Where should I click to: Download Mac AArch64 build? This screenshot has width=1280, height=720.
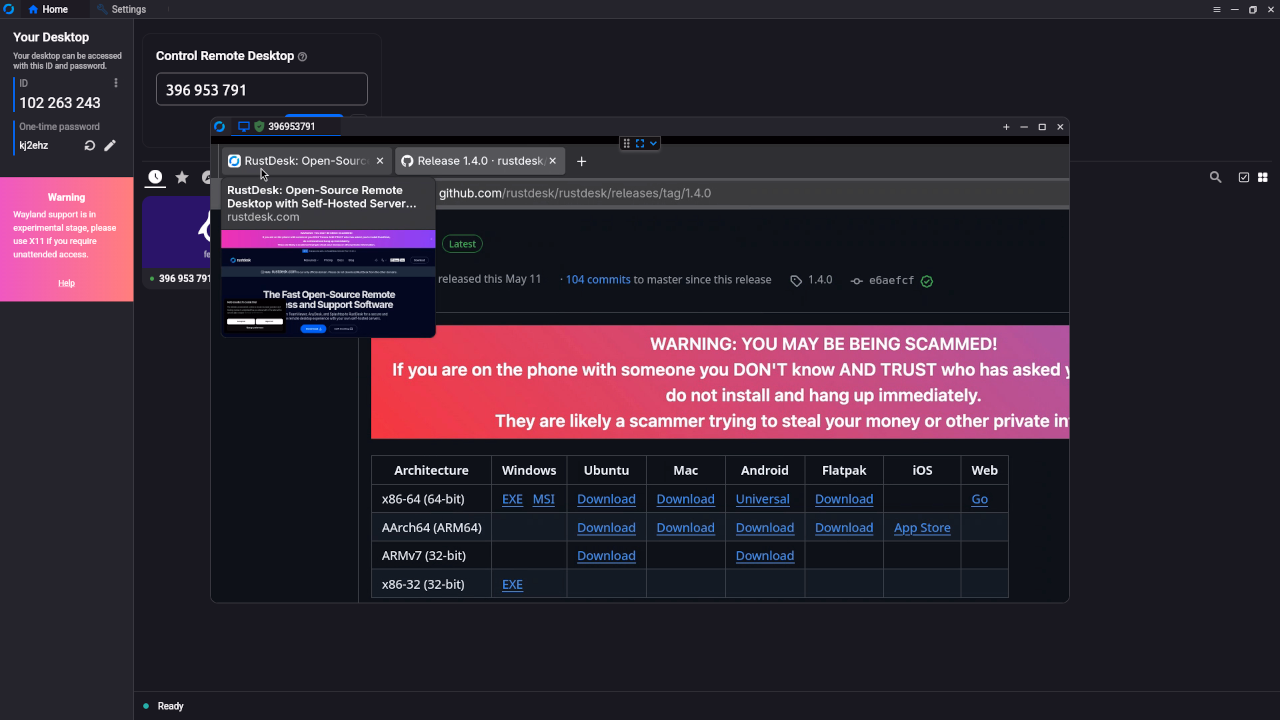[x=685, y=528]
